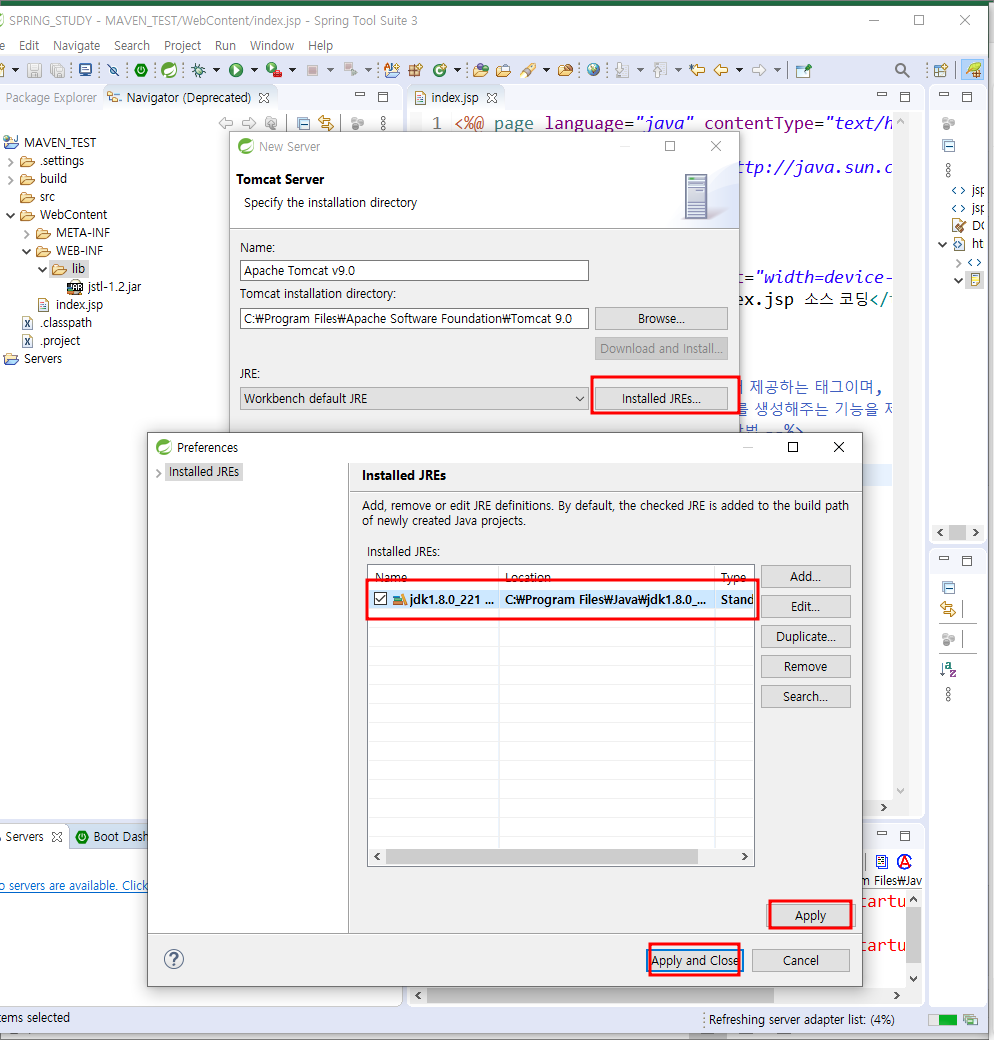Click the Installed JREs... button
Viewport: 994px width, 1040px height.
[x=661, y=399]
